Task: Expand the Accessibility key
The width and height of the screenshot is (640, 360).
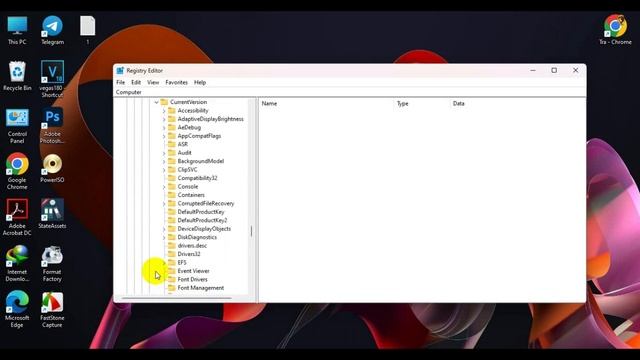Action: pos(164,111)
